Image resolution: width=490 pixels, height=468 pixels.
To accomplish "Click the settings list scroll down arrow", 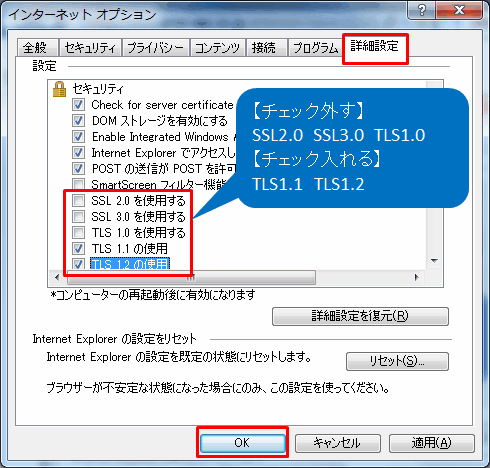I will pos(434,261).
